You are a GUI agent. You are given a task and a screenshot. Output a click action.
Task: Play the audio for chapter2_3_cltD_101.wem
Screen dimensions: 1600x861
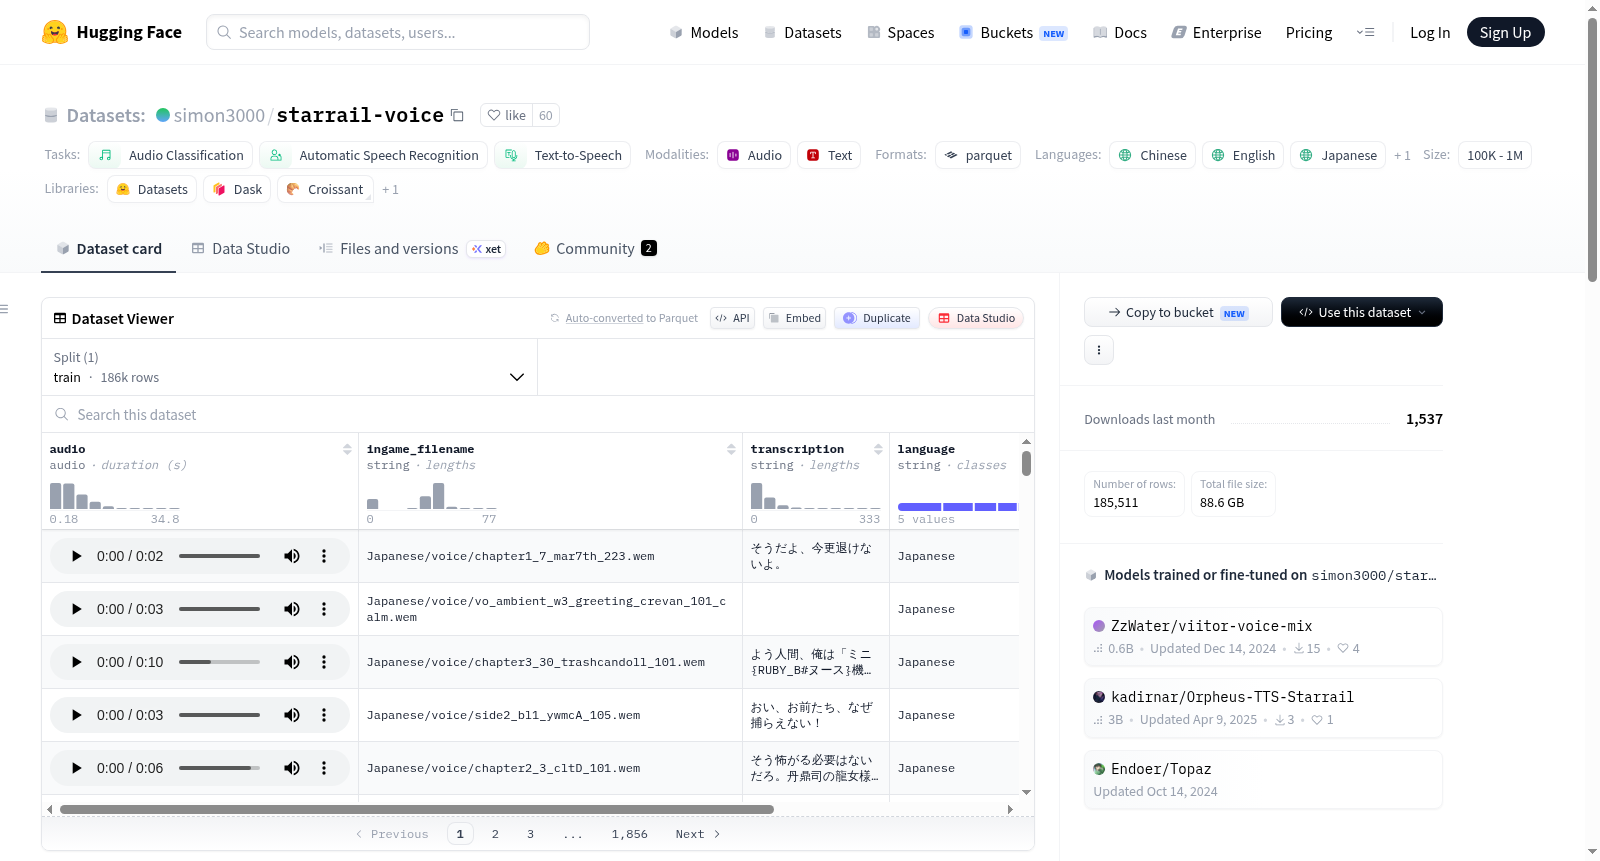pyautogui.click(x=76, y=768)
